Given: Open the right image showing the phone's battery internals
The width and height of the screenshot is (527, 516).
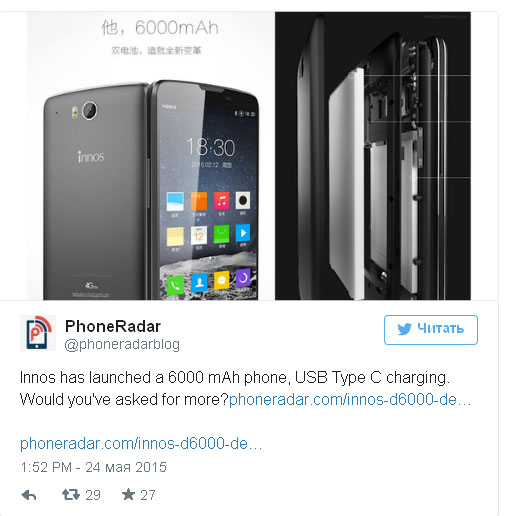Looking at the screenshot, I should [373, 156].
